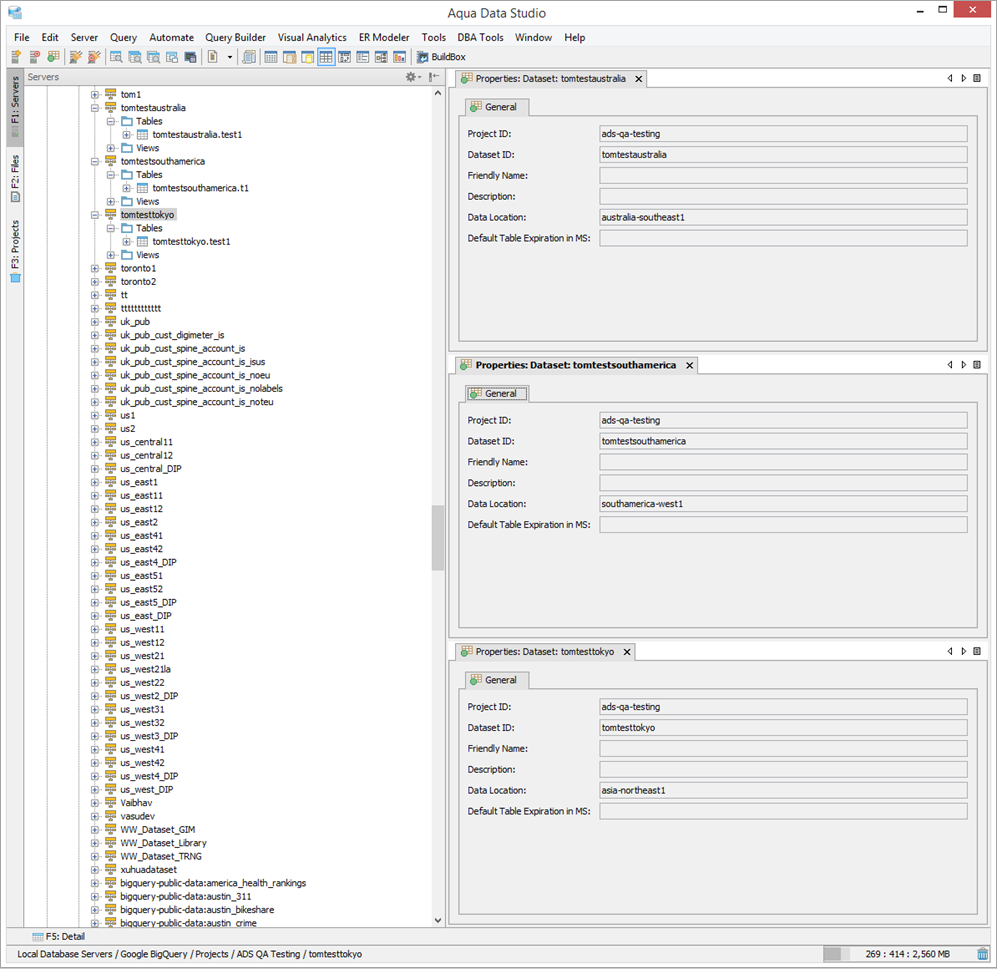Open the F5: Detail panel
The width and height of the screenshot is (997, 969).
point(58,937)
